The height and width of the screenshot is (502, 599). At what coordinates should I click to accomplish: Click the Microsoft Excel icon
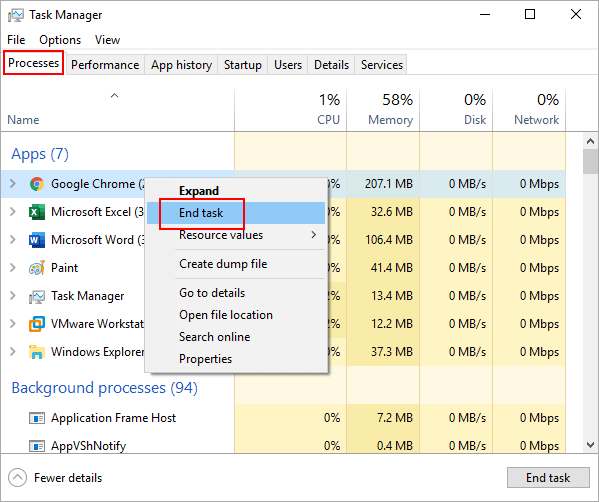[x=37, y=212]
